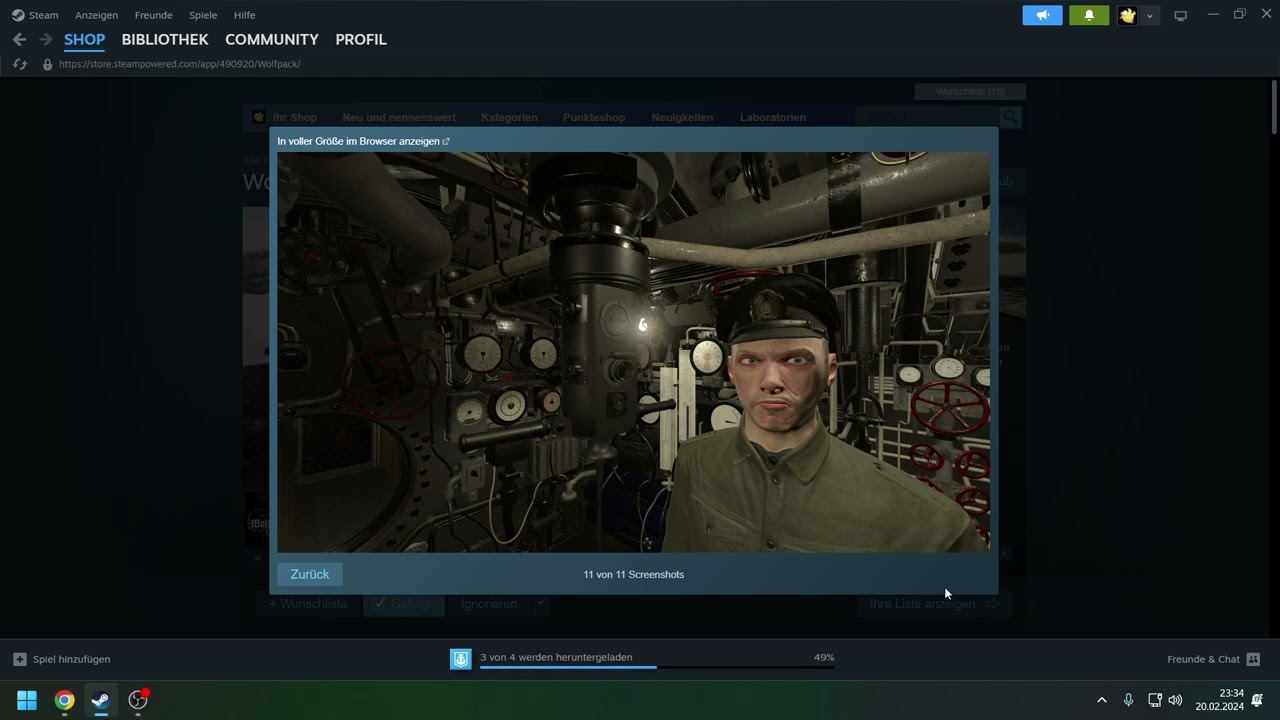Click the page vertical scrollbar
This screenshot has width=1280, height=720.
[x=1274, y=107]
